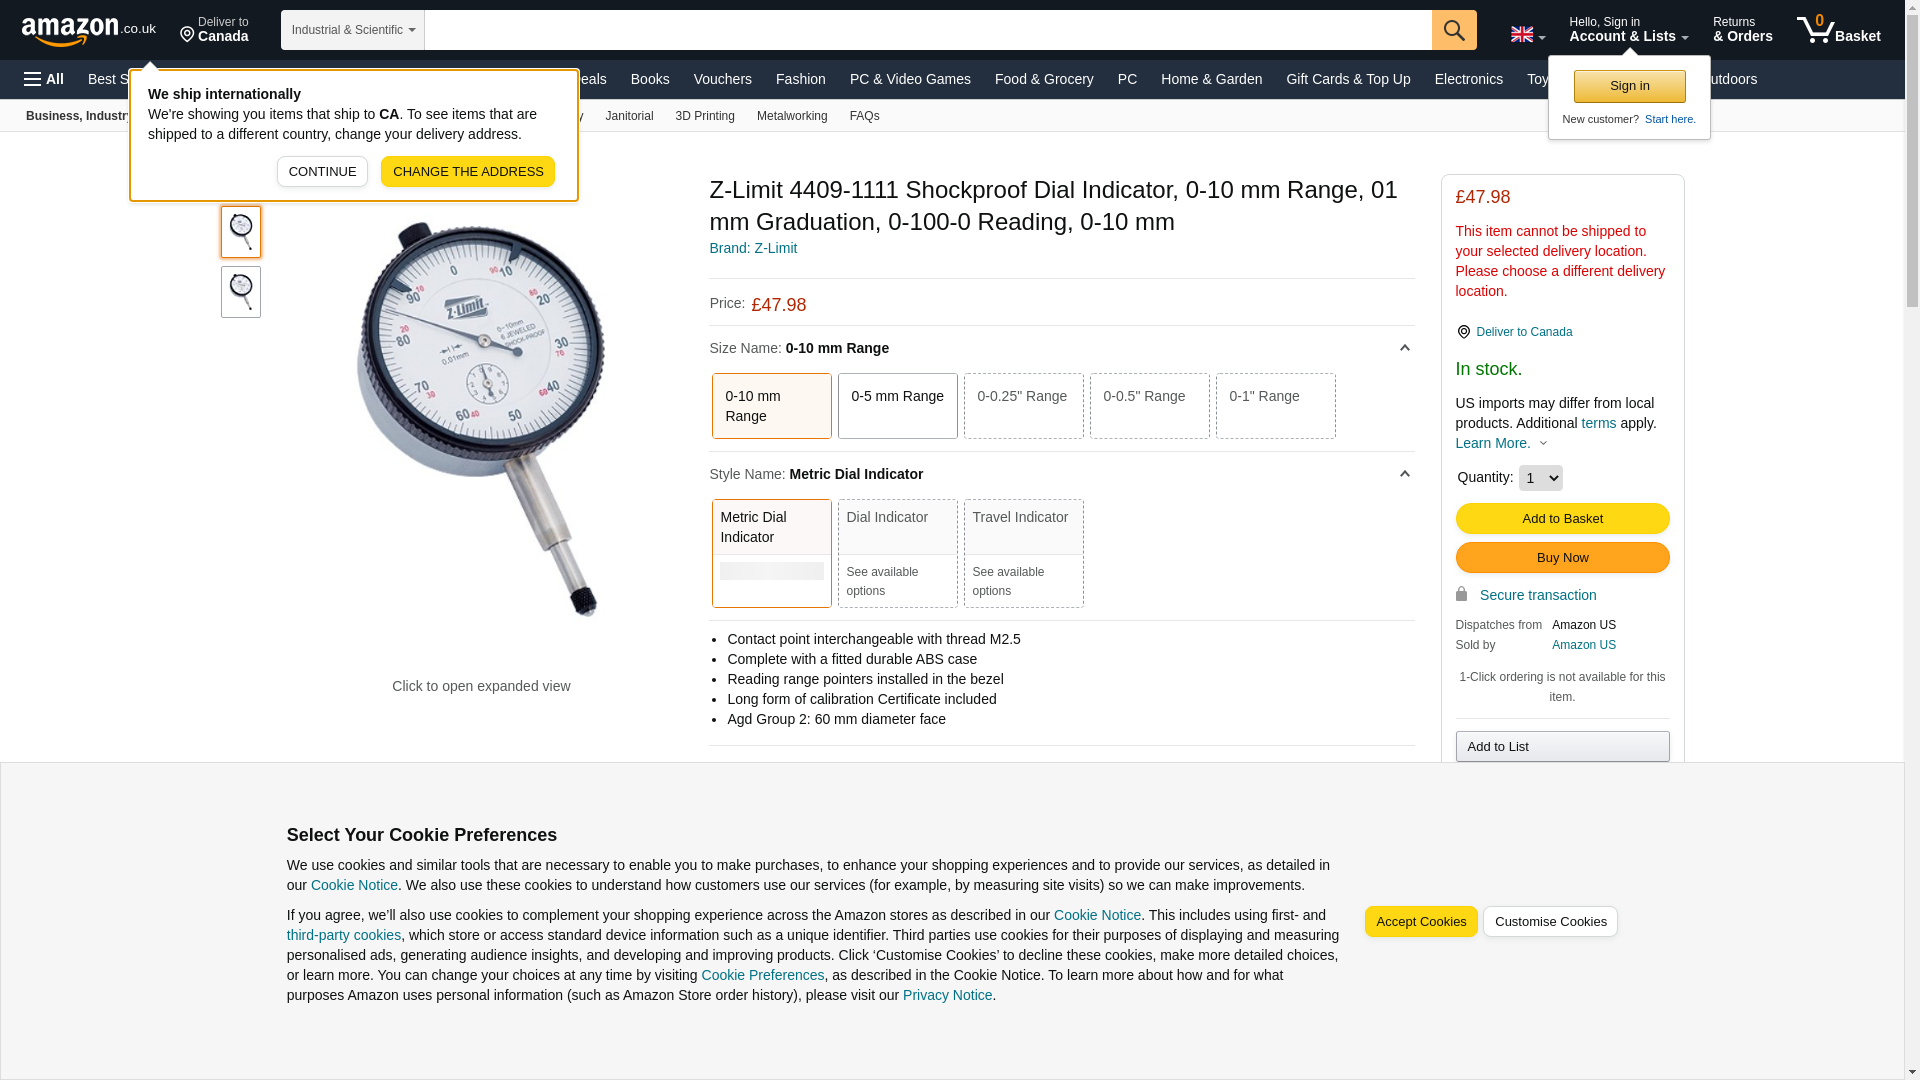Go to the 3D Printing subcategory
Image resolution: width=1920 pixels, height=1080 pixels.
click(704, 116)
